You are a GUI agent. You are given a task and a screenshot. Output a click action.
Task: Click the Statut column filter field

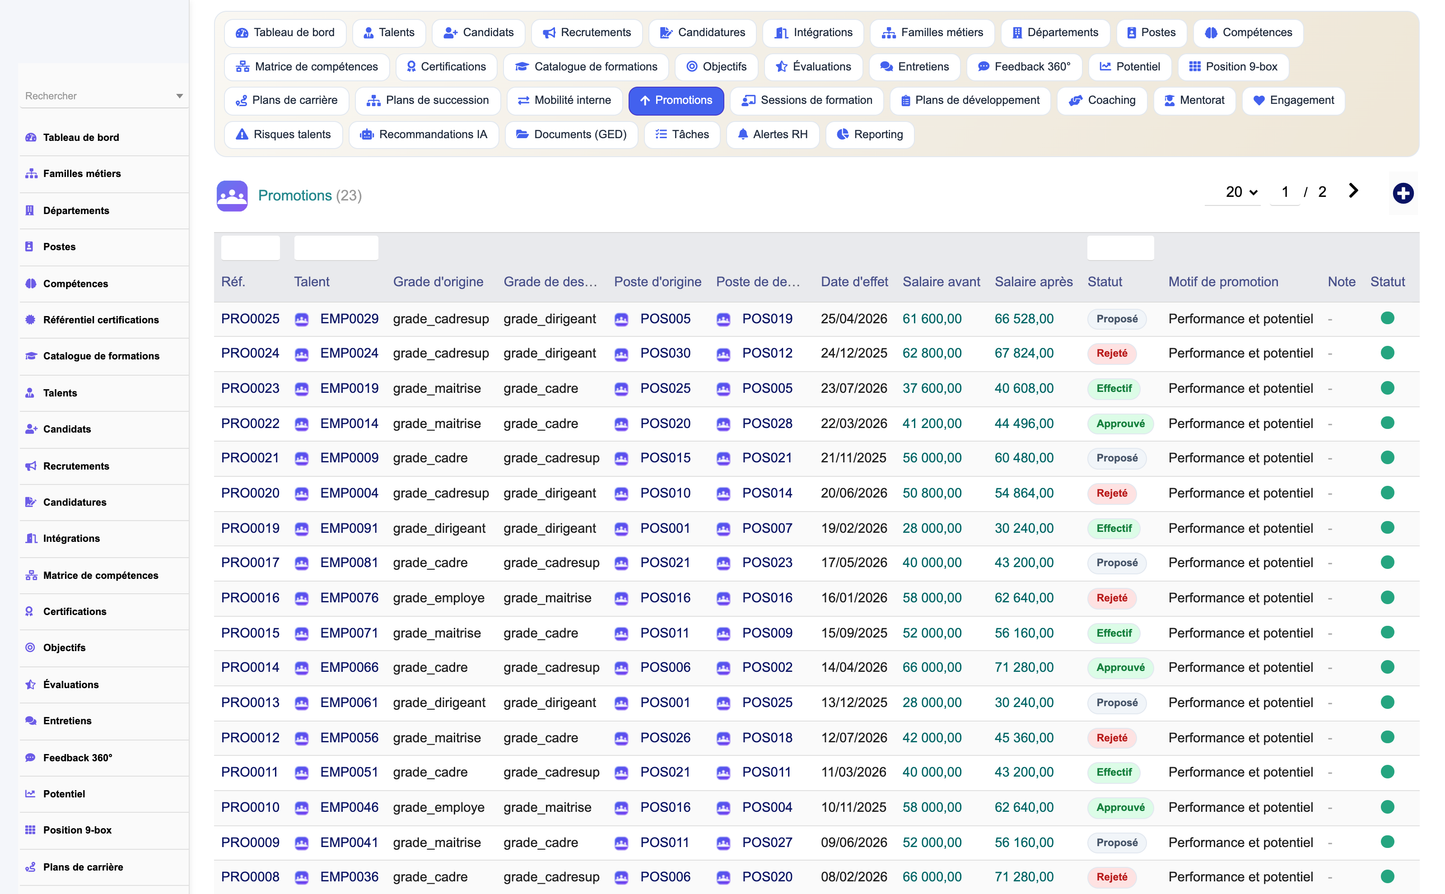1120,248
